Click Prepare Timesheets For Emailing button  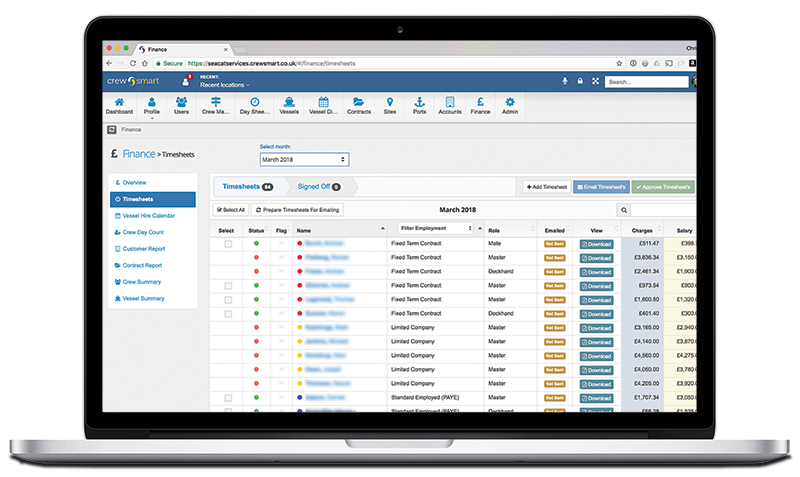(x=299, y=210)
